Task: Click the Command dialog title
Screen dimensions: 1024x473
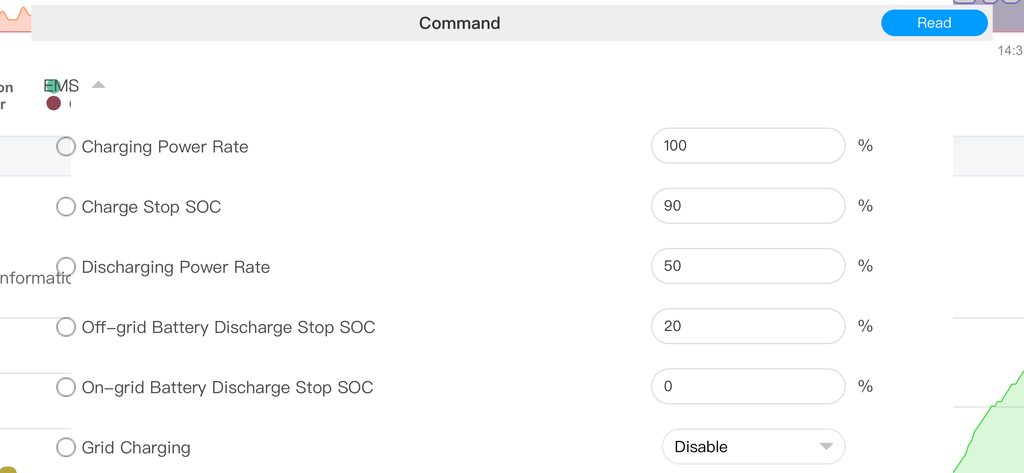Action: point(459,23)
